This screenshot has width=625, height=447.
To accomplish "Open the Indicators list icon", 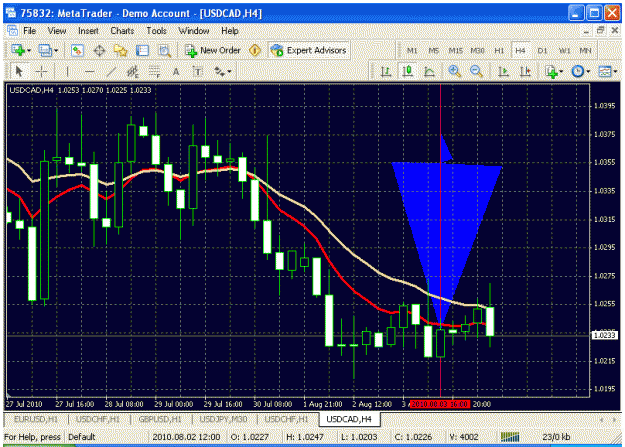I will point(552,72).
